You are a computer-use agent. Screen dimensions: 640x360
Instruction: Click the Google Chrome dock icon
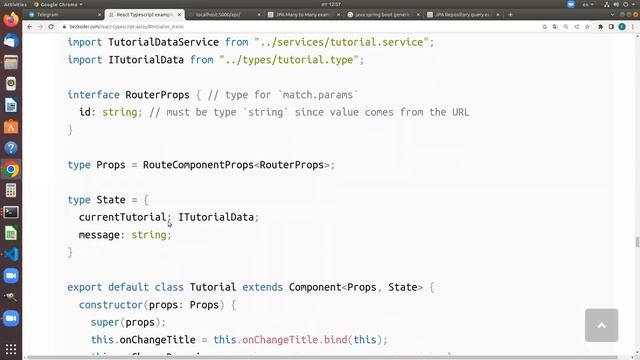11,169
